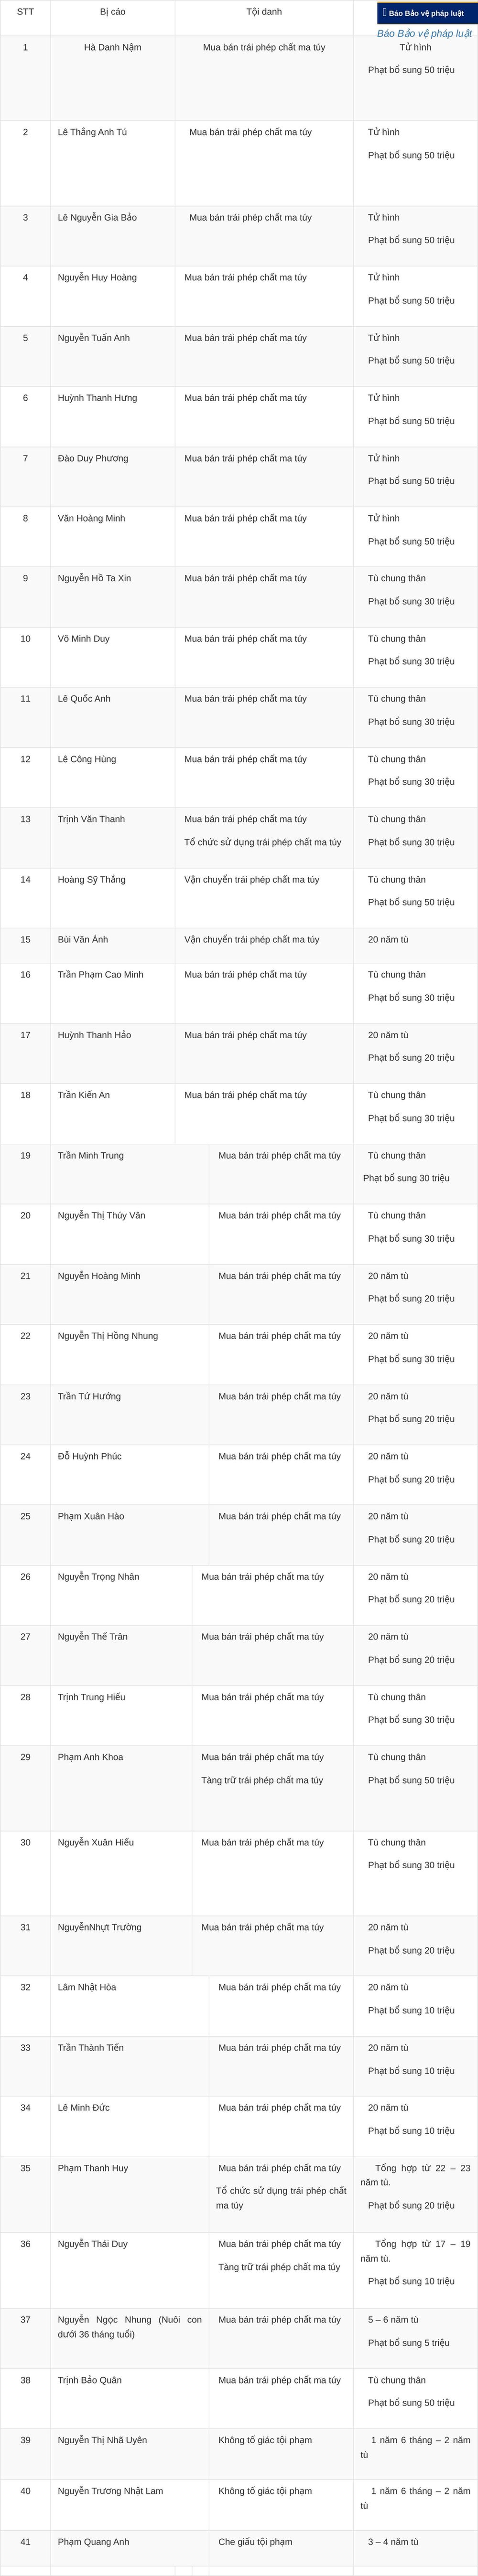Select the Tội danh column header
Viewport: 478px width, 2576px height.
[x=264, y=12]
